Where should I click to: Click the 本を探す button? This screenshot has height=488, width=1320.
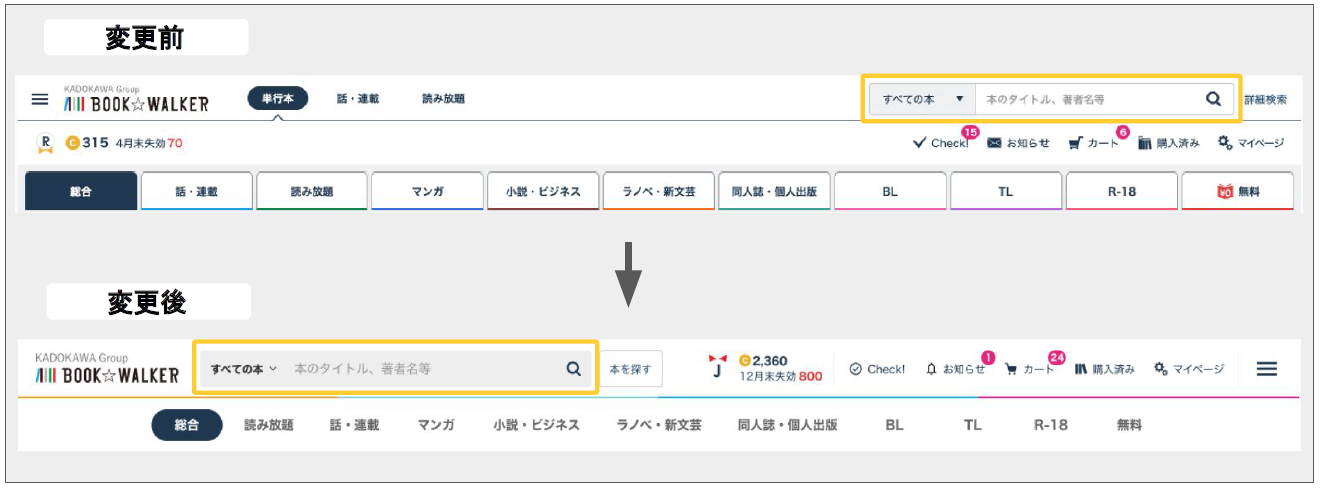click(631, 369)
